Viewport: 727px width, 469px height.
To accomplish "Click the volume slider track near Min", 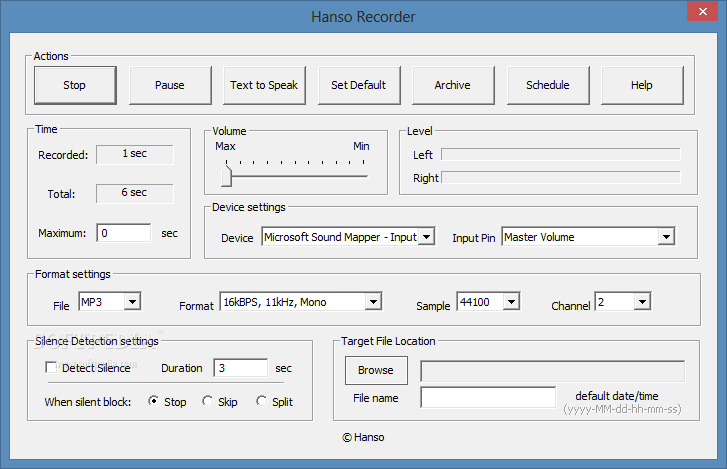I will [x=362, y=176].
